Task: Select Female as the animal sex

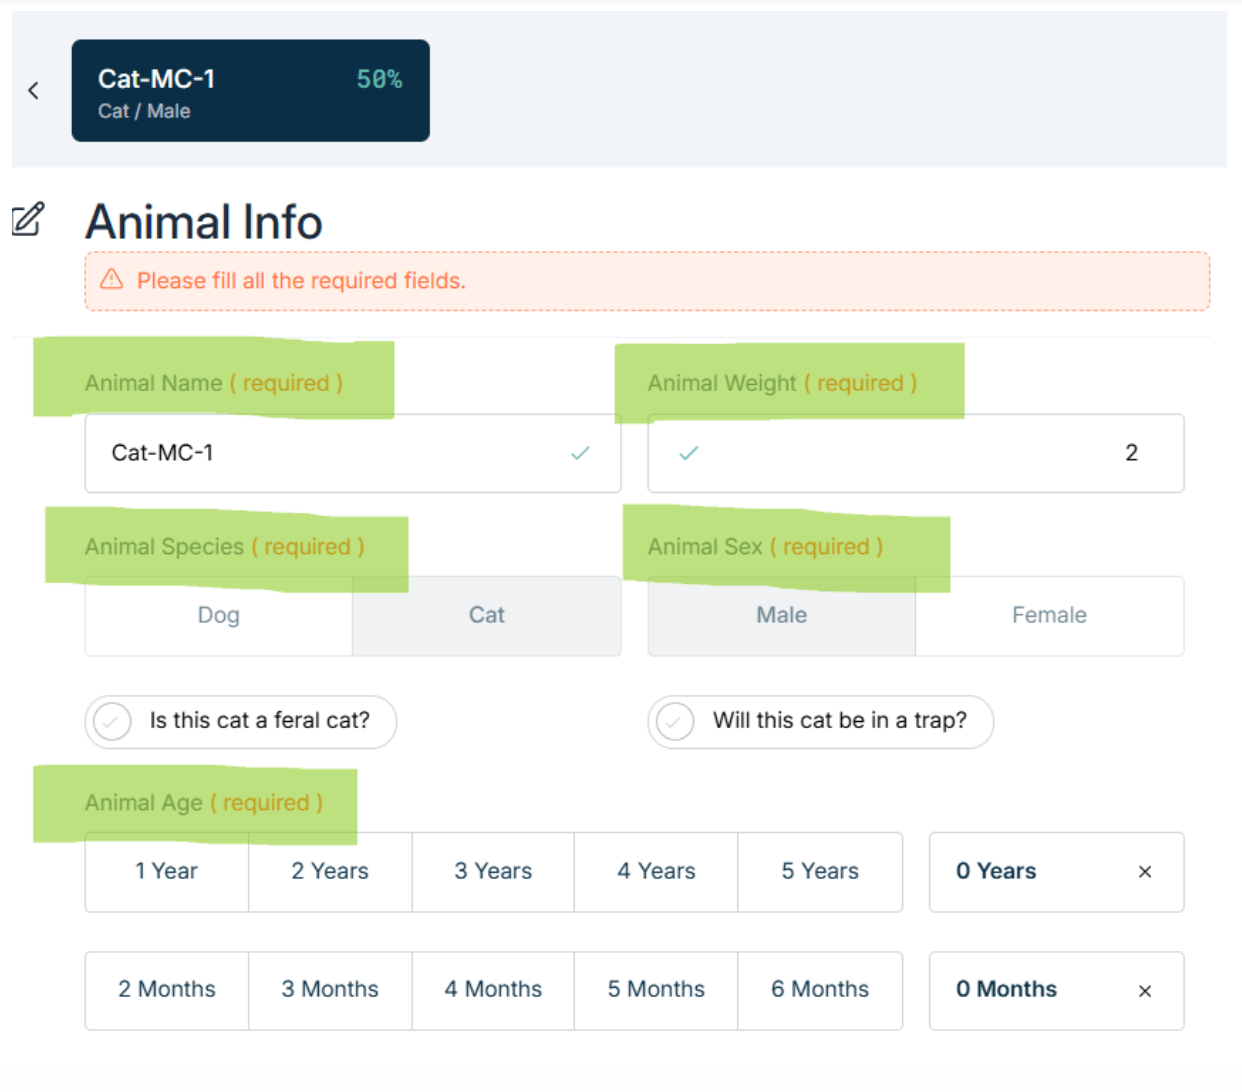Action: point(1049,615)
